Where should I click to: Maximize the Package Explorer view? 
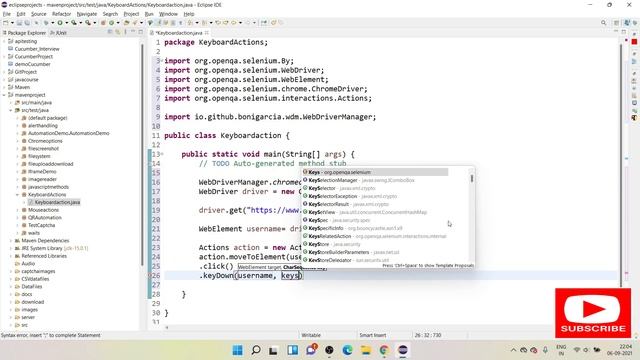(x=140, y=32)
